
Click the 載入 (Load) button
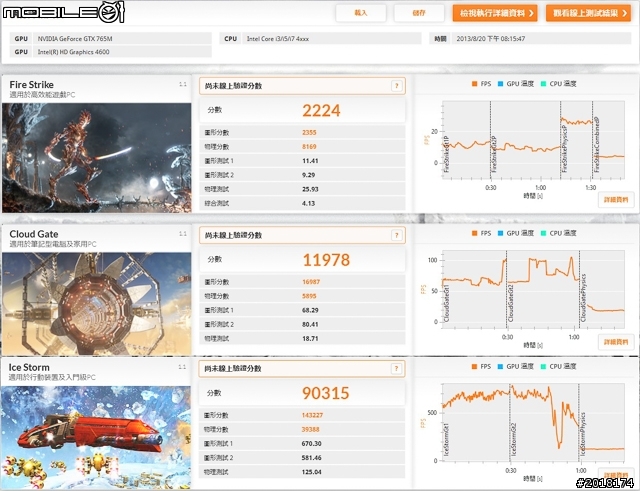tap(361, 13)
